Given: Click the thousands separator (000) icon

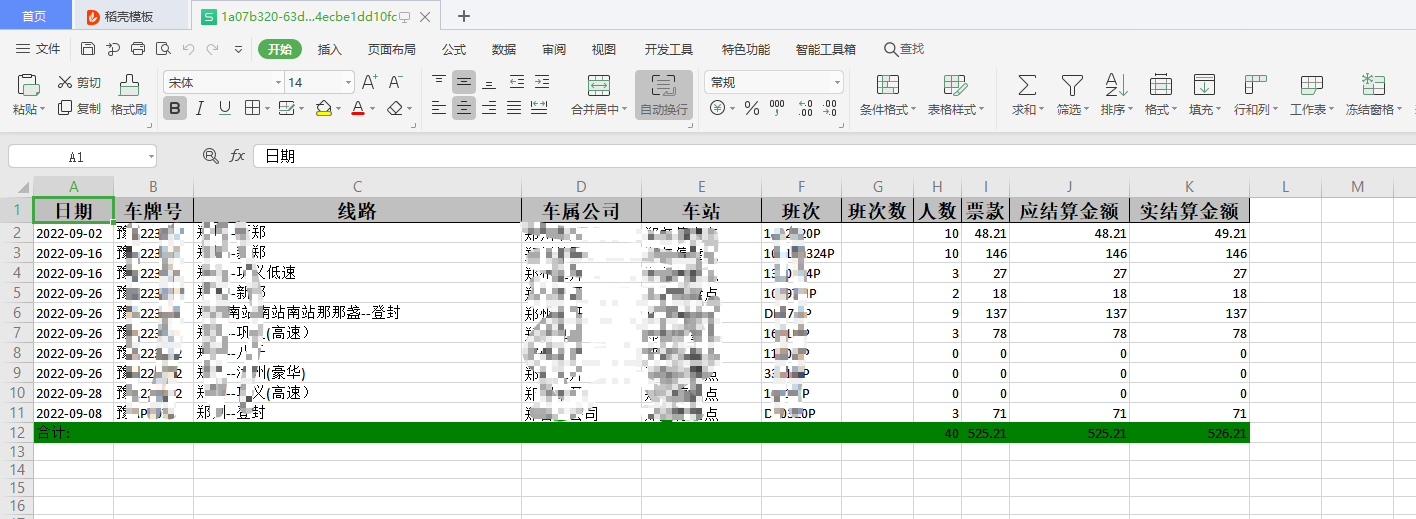Looking at the screenshot, I should point(778,108).
